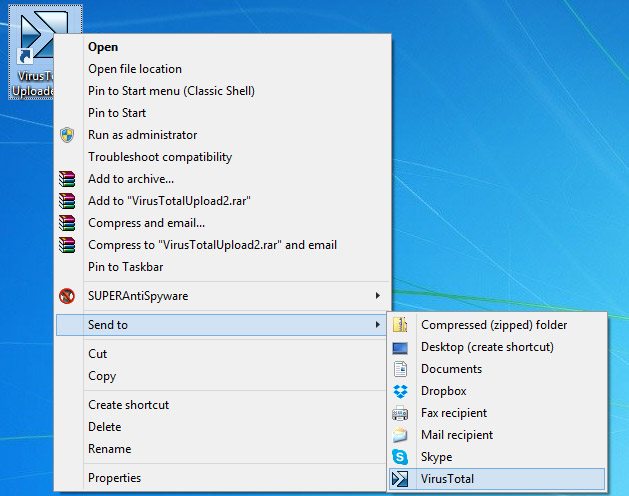Open Properties from the context menu
This screenshot has height=496, width=629.
222,478
